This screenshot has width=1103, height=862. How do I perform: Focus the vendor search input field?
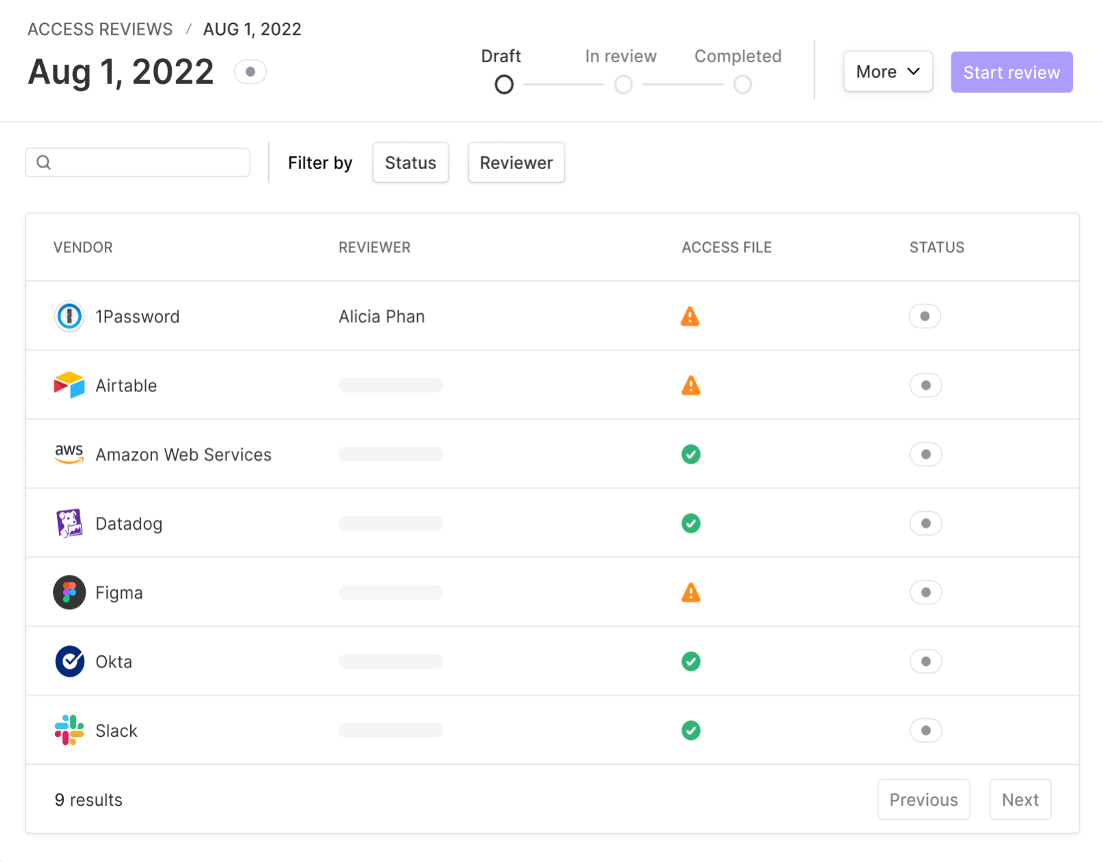tap(138, 163)
